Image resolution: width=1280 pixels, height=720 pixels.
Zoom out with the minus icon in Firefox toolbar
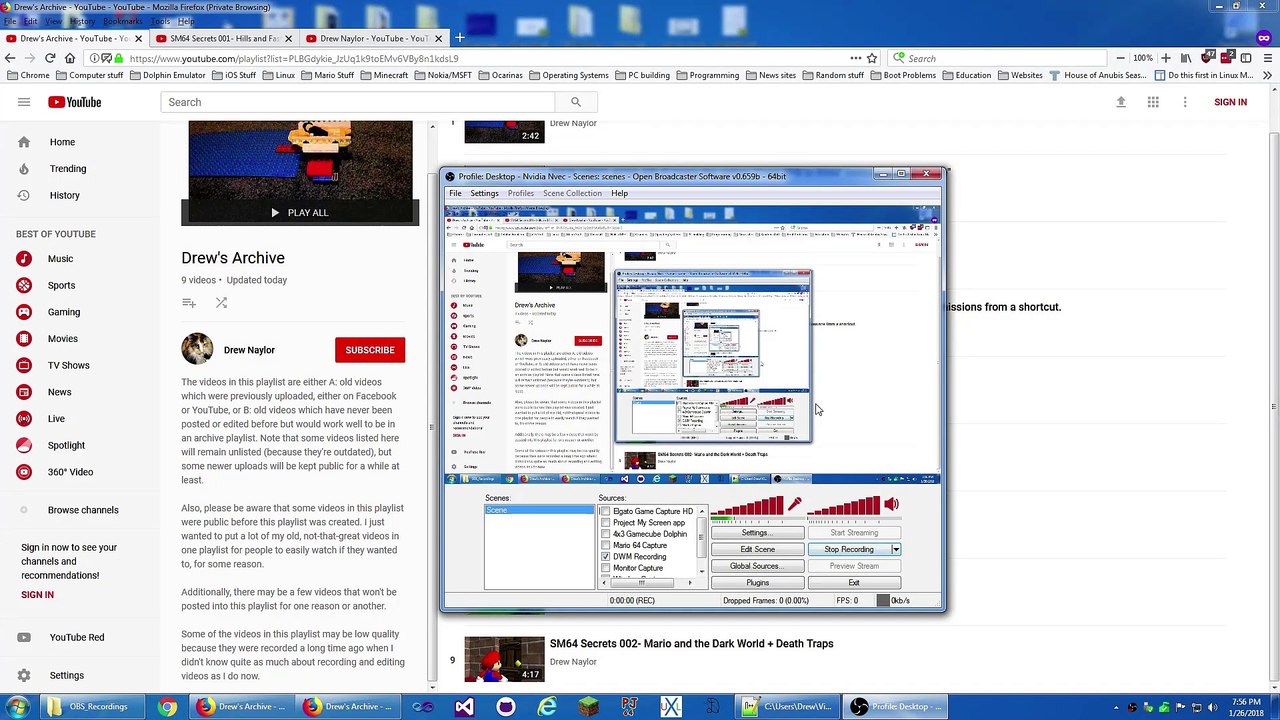pyautogui.click(x=1121, y=58)
